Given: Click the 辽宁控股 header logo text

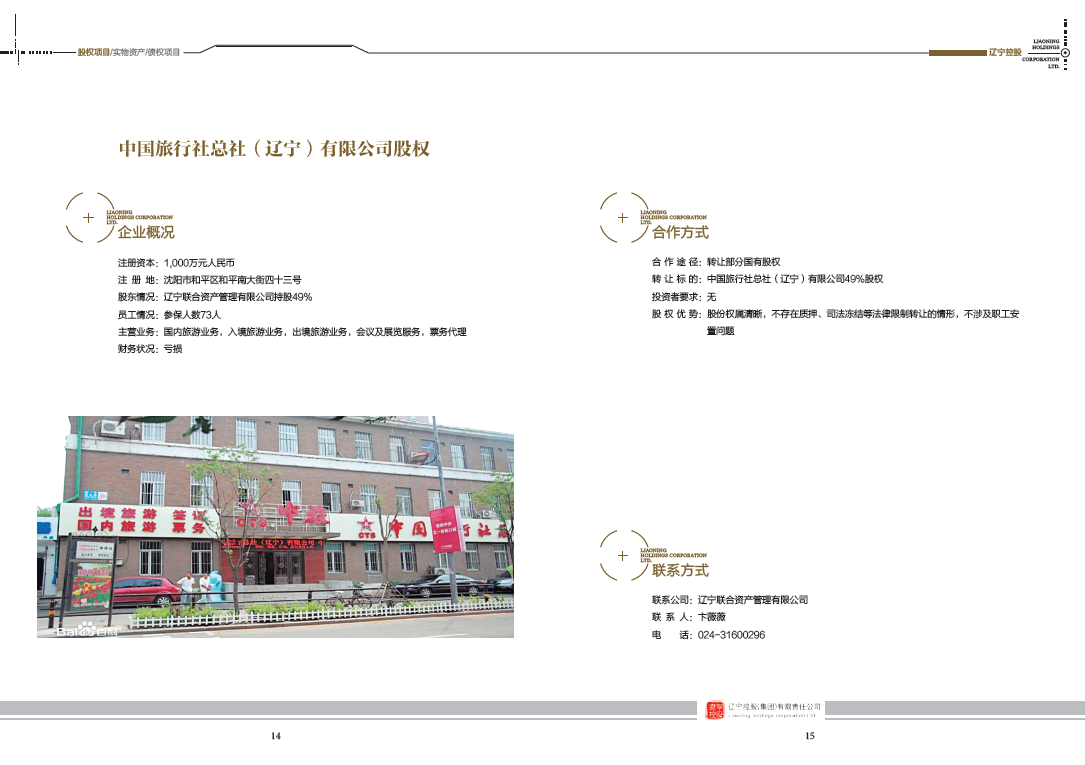Looking at the screenshot, I should click(x=1005, y=53).
